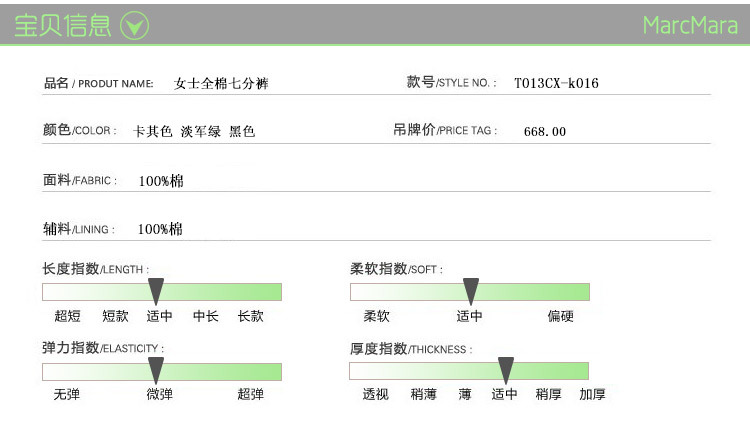The image size is (750, 427).
Task: Click the 黑色 color option text
Action: click(242, 131)
